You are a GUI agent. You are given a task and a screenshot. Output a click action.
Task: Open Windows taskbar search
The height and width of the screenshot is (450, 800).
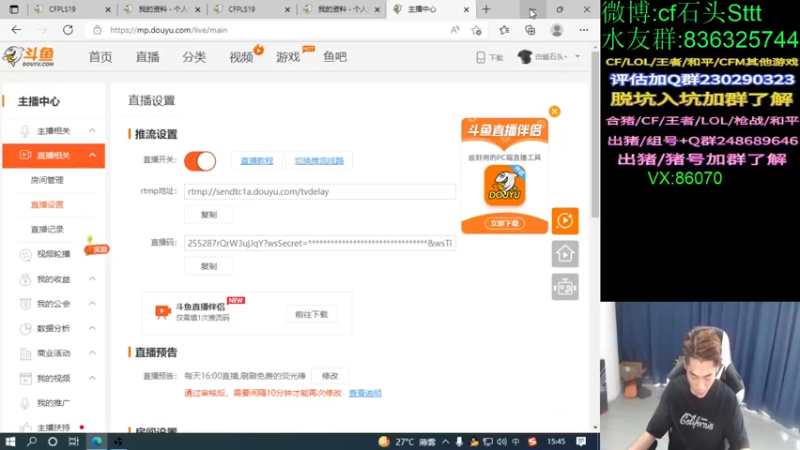32,441
